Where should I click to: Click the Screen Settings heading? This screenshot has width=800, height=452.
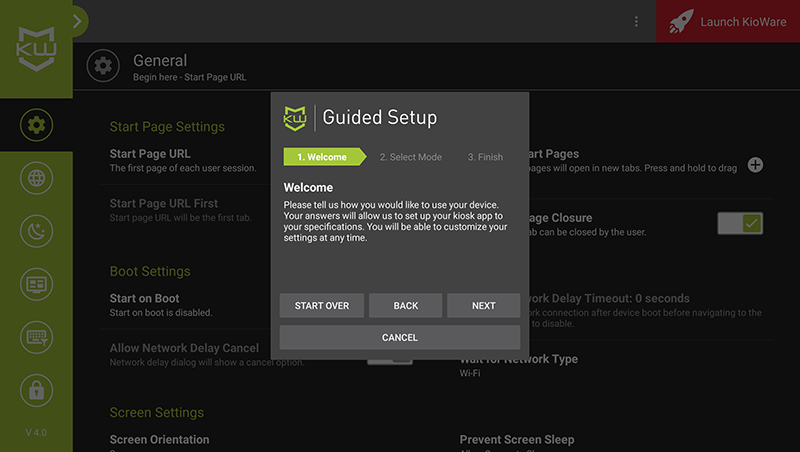[x=157, y=412]
